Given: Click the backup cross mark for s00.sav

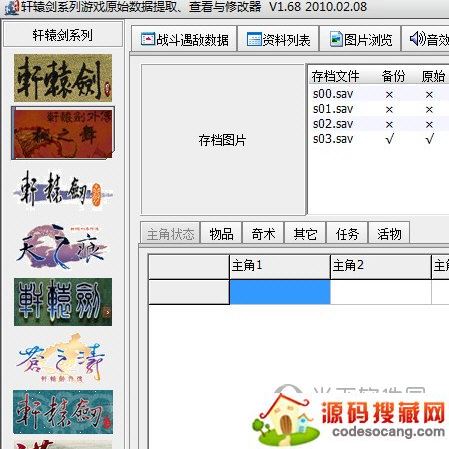Looking at the screenshot, I should (389, 95).
